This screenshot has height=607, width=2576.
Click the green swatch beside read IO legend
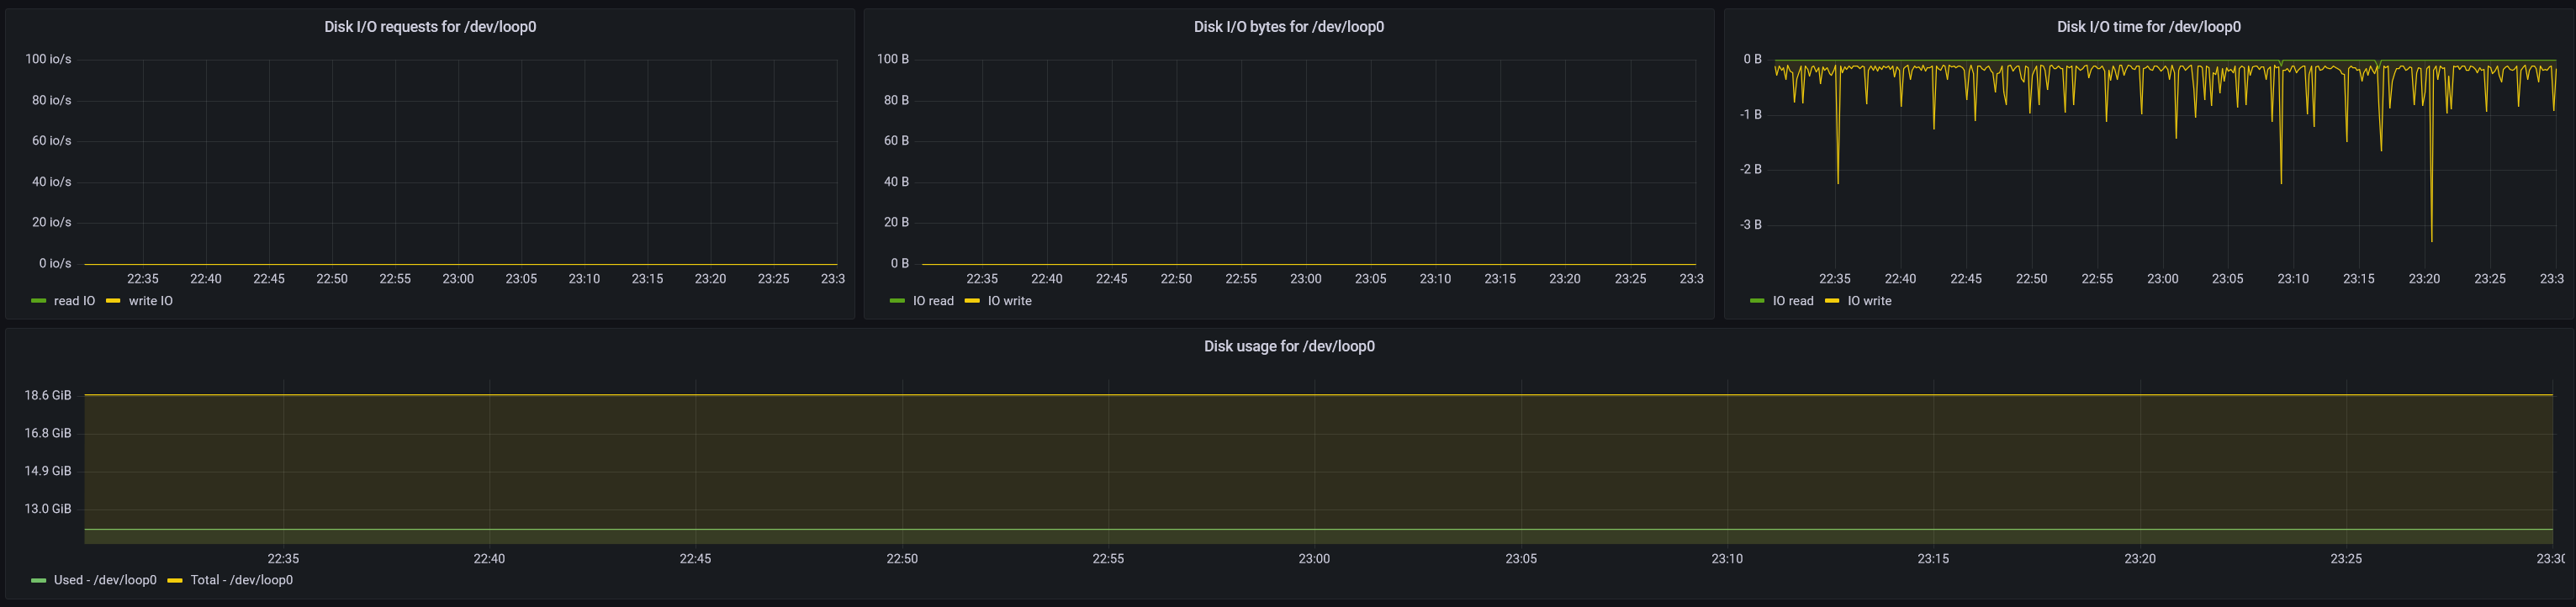click(39, 301)
